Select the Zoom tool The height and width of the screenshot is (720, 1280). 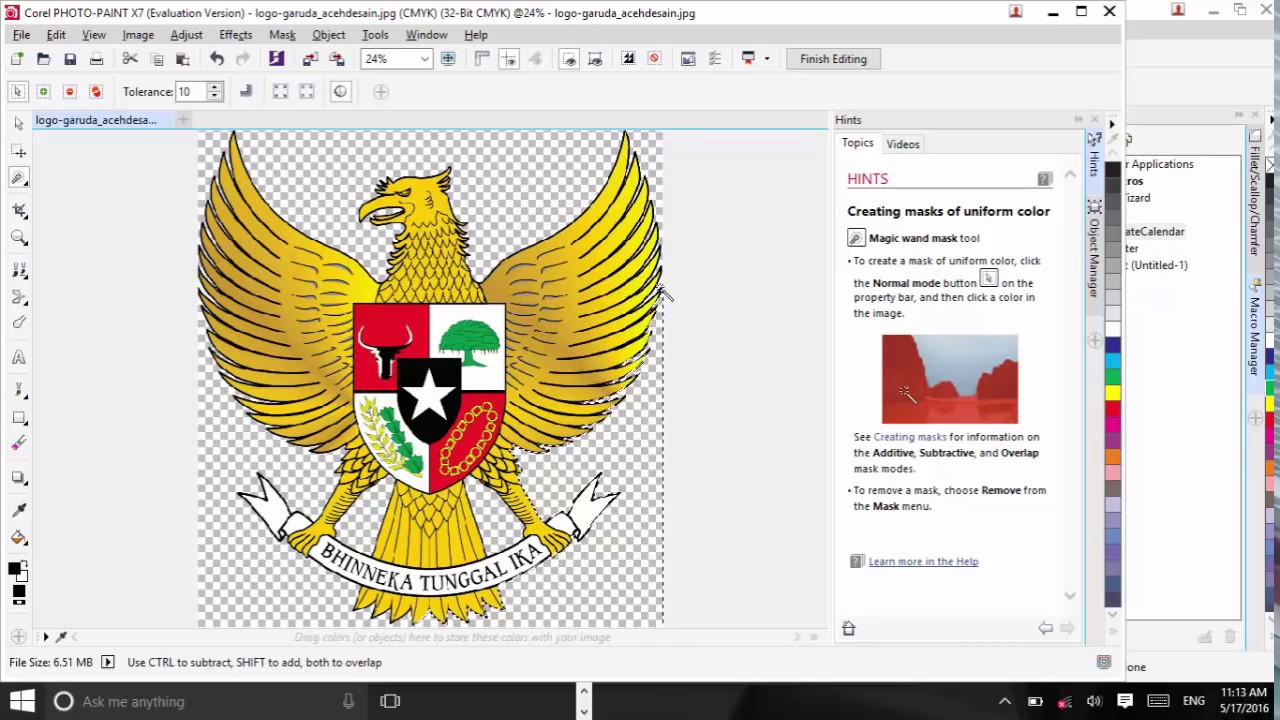pyautogui.click(x=18, y=238)
